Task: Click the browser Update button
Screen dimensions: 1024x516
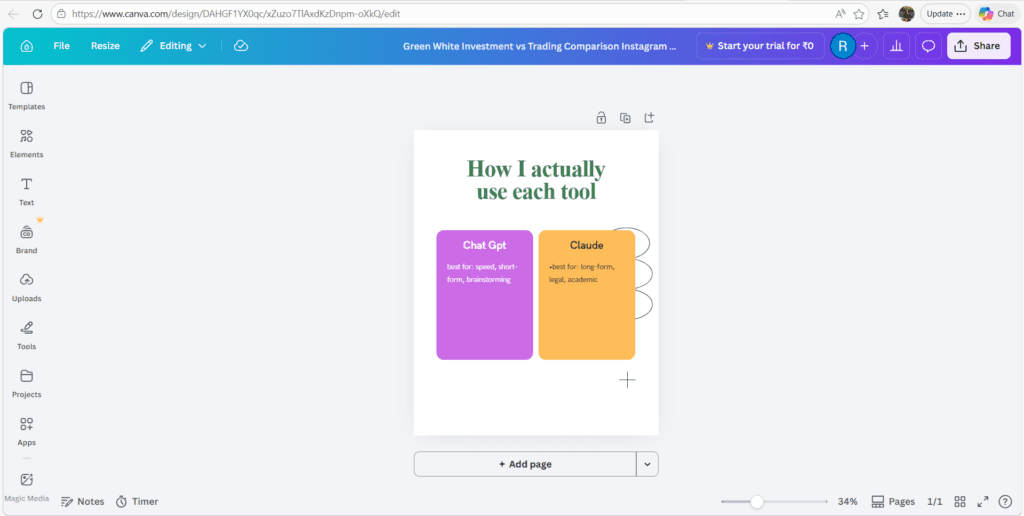Action: 945,14
